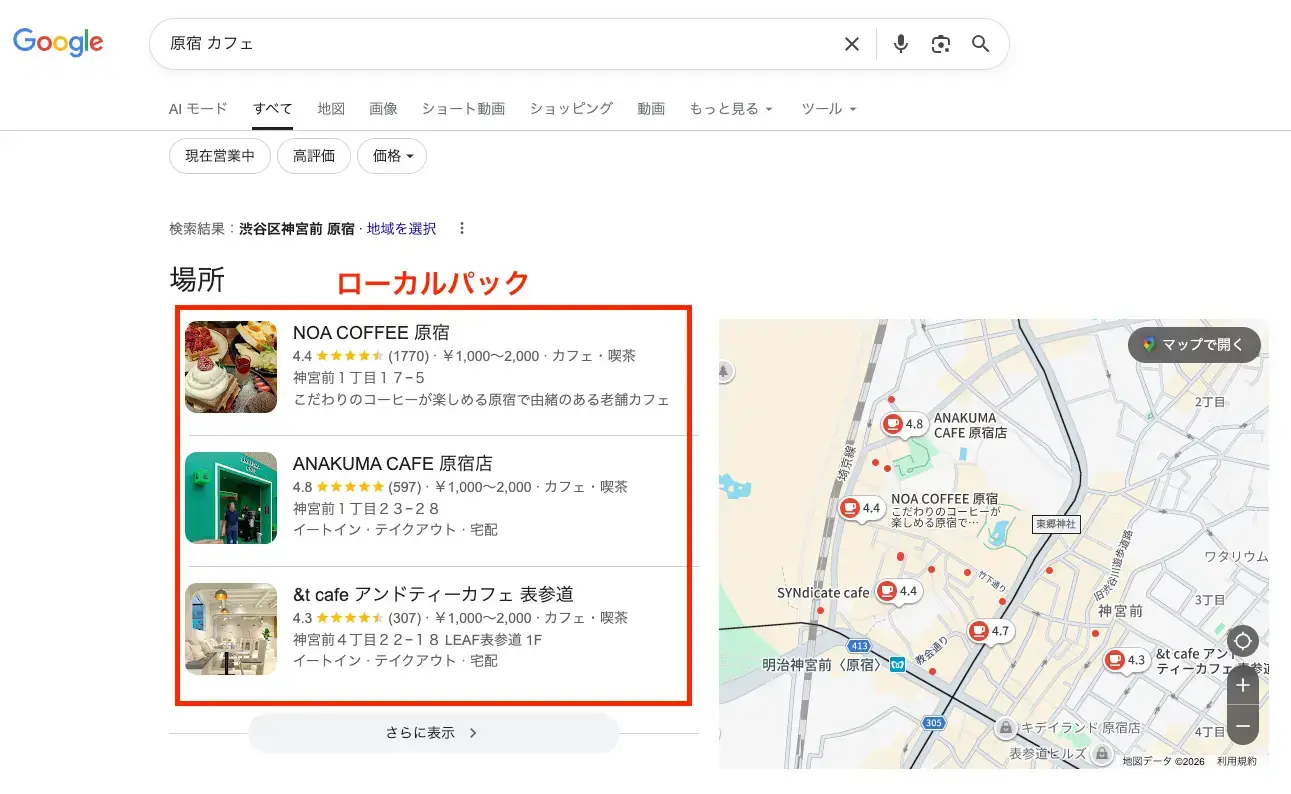The width and height of the screenshot is (1291, 794).
Task: Click the マップで開く button on map
Action: (x=1194, y=345)
